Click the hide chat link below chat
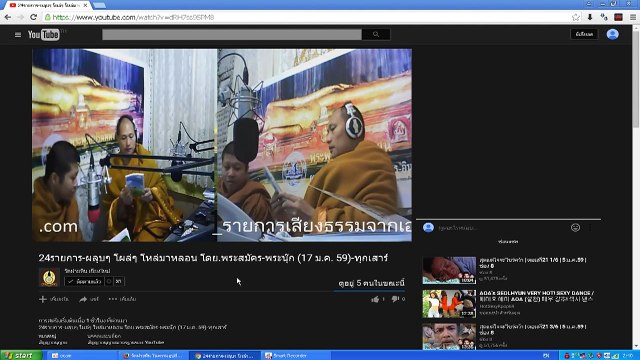 pos(508,242)
